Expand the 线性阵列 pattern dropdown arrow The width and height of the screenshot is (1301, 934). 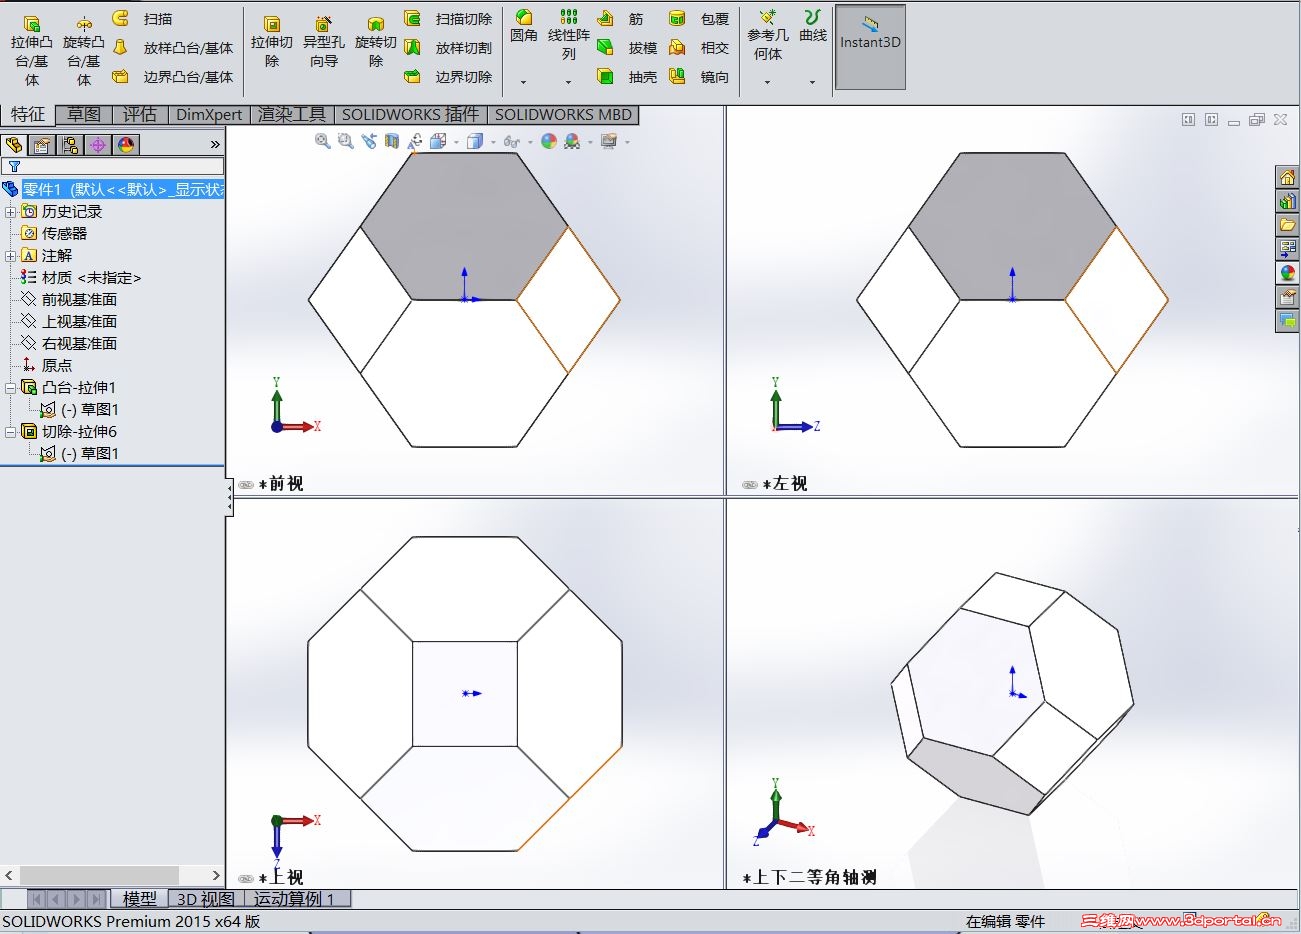568,82
